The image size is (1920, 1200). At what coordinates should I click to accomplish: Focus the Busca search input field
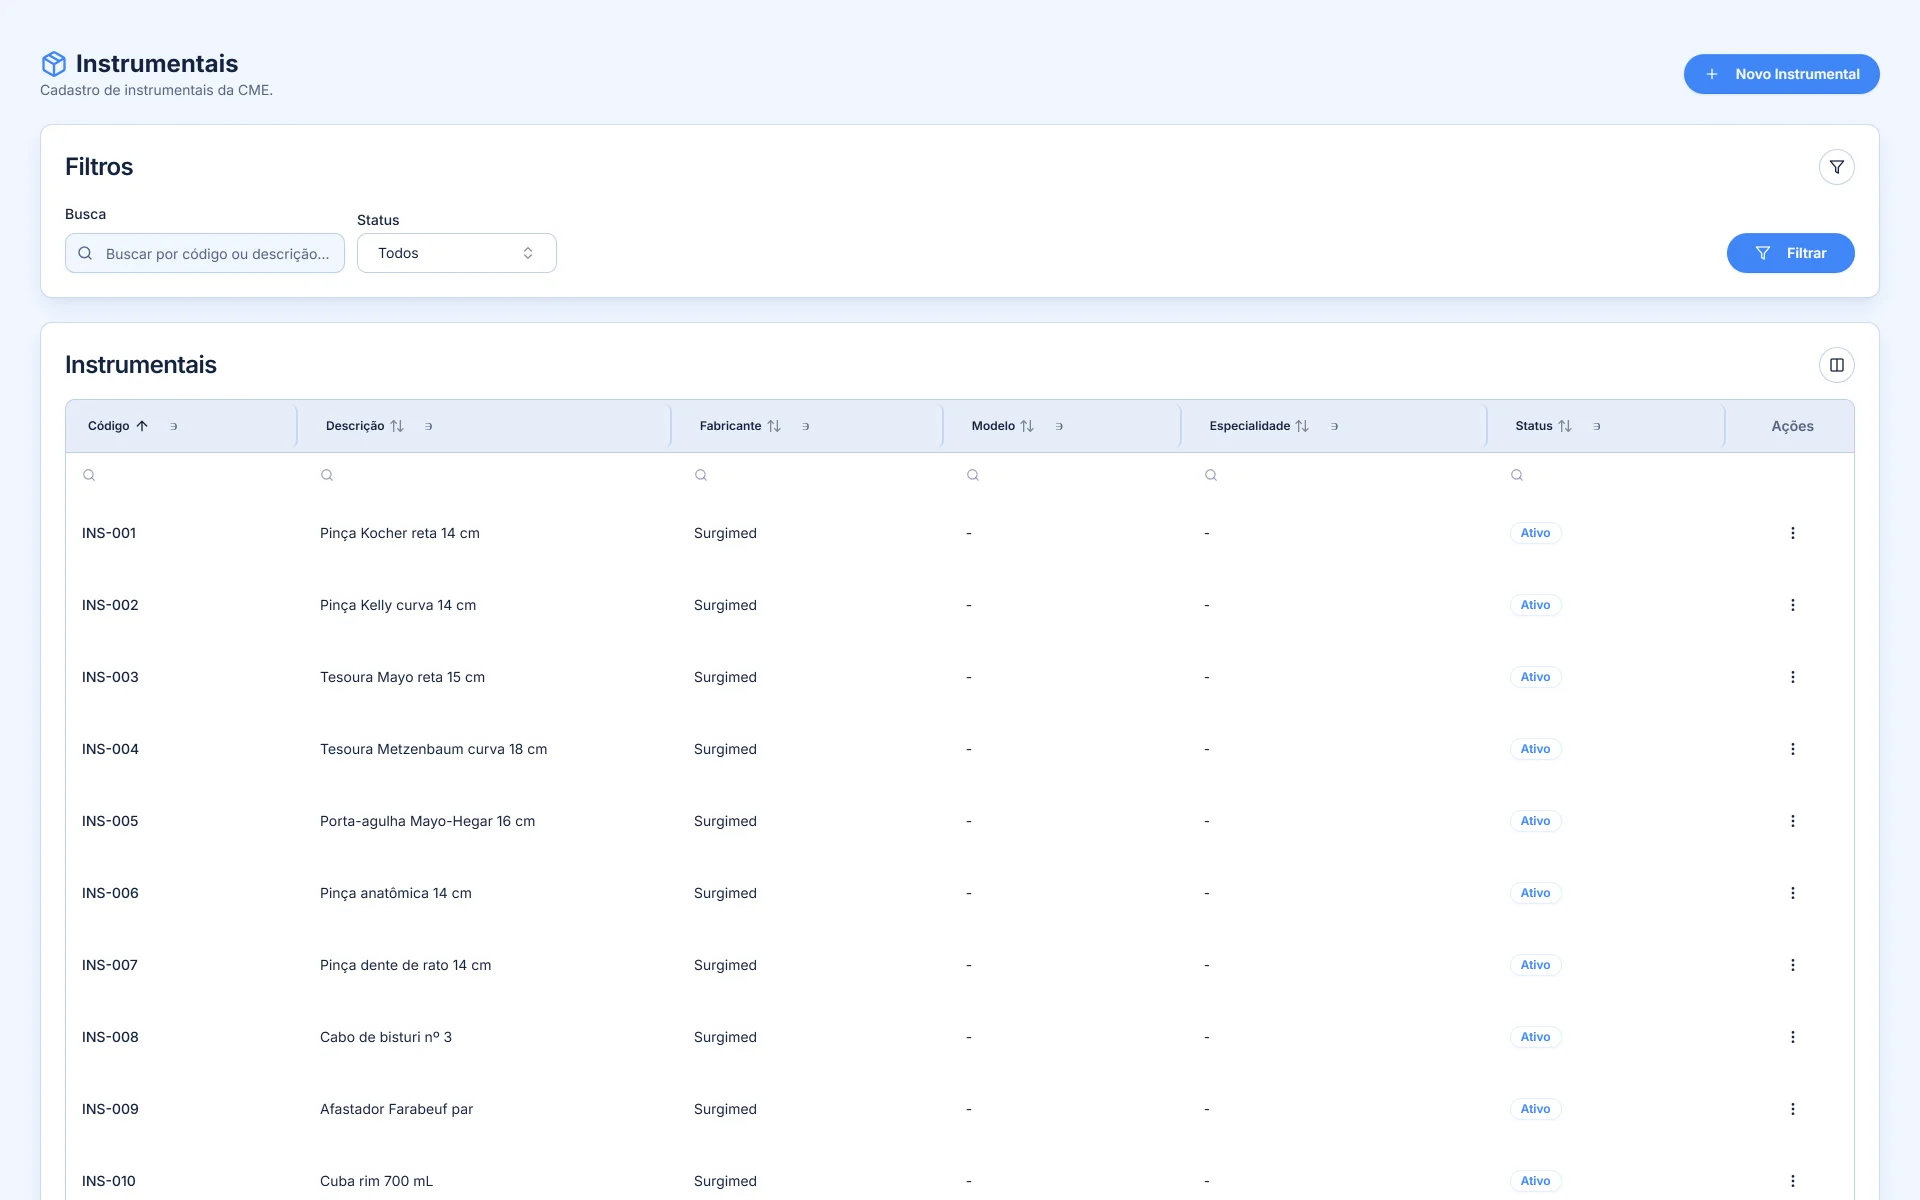(205, 253)
